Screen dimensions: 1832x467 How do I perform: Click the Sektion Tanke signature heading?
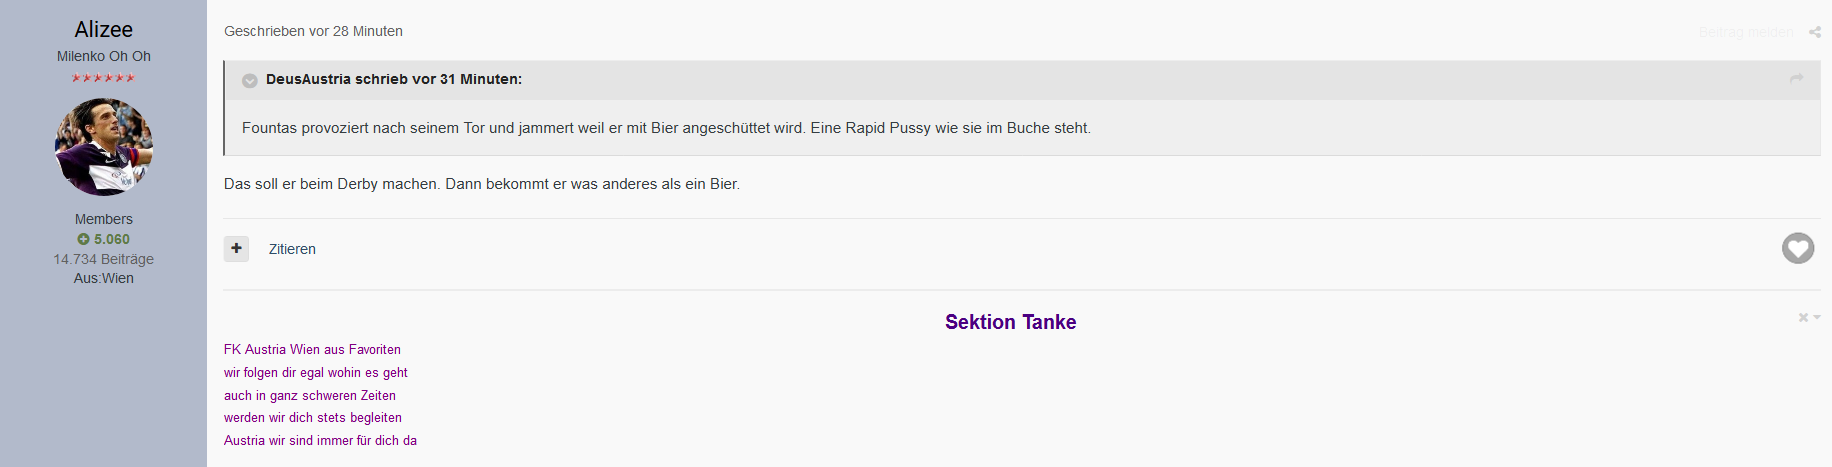1010,322
